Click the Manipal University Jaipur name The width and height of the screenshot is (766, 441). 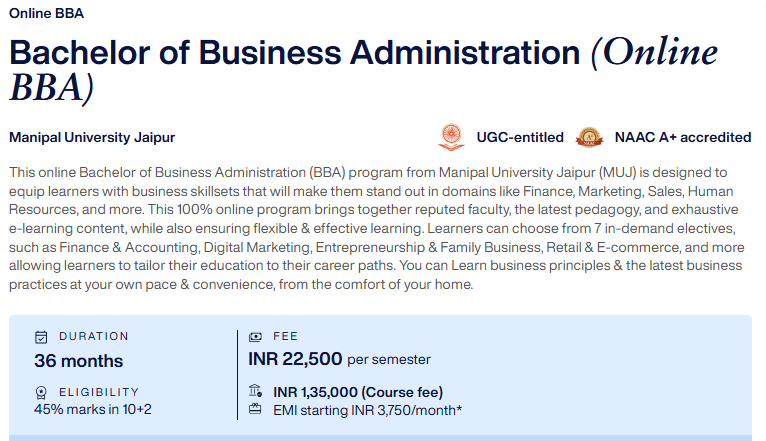[92, 137]
